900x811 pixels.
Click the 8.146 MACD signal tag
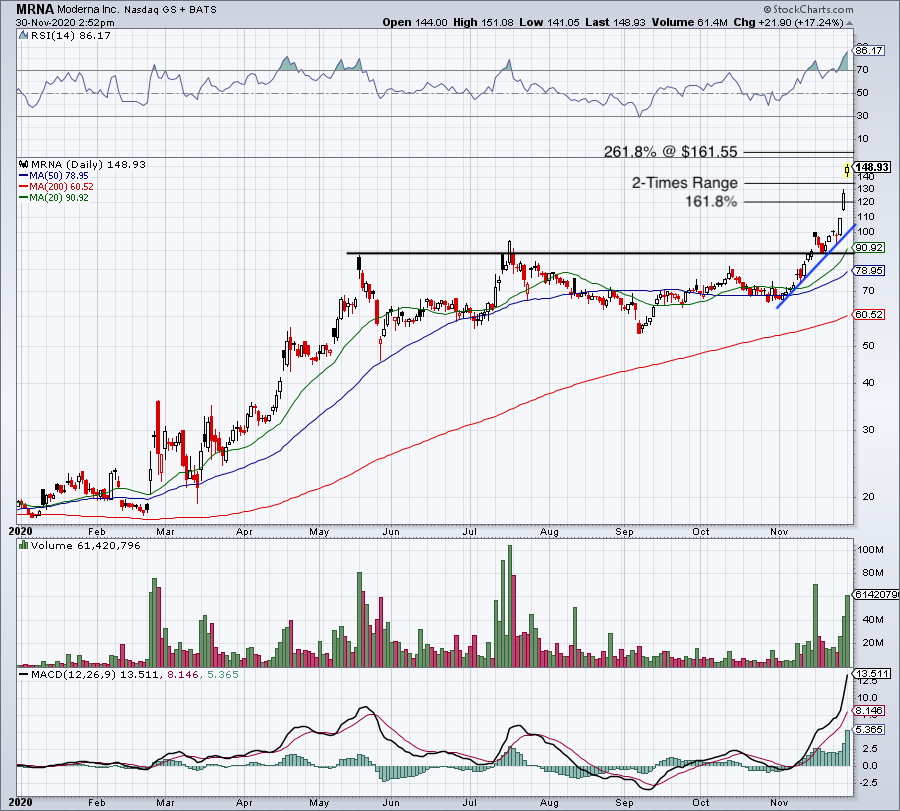[x=869, y=711]
